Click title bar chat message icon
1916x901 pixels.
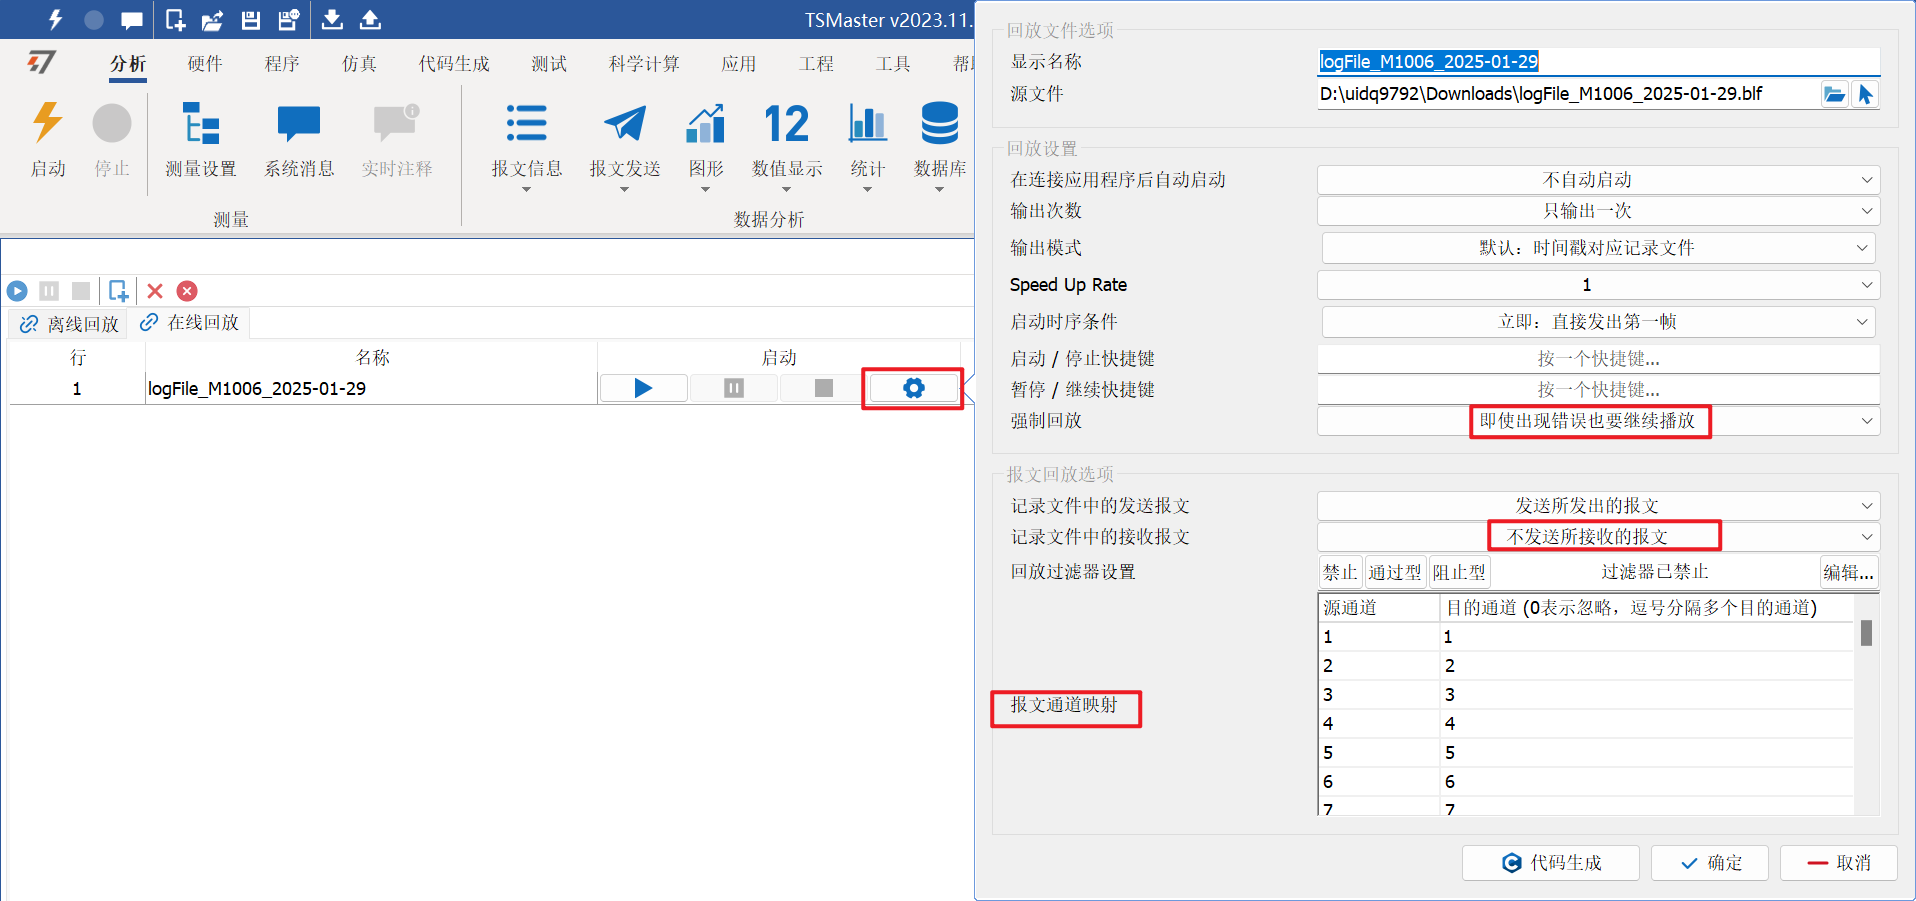point(131,20)
